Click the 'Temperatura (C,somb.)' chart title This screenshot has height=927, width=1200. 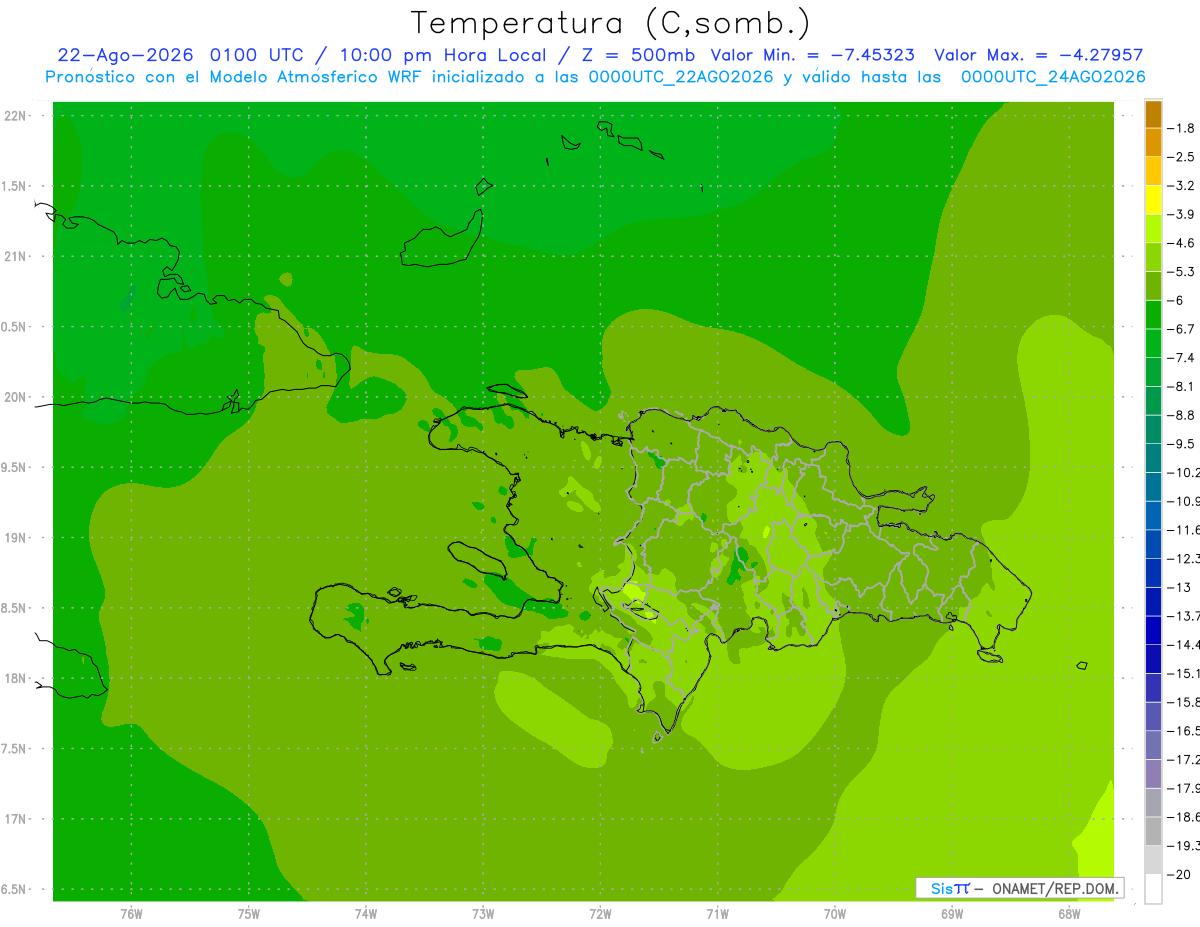pos(611,23)
